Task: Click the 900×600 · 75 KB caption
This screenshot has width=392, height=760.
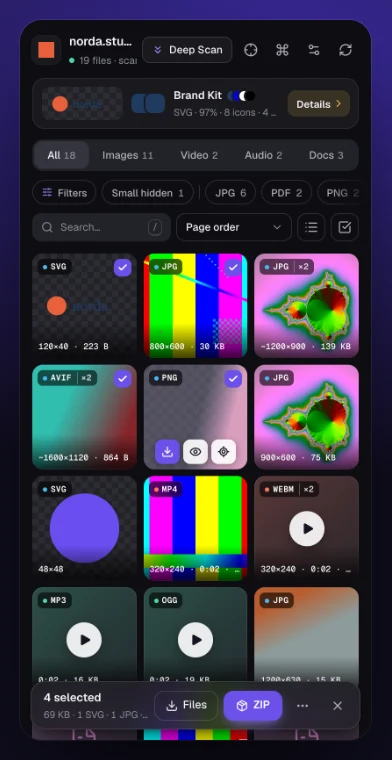Action: point(298,458)
